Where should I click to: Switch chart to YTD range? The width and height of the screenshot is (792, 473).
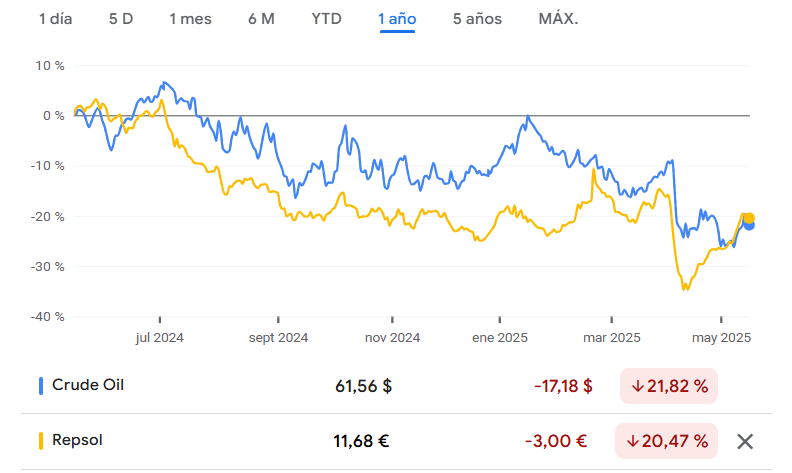(x=326, y=19)
